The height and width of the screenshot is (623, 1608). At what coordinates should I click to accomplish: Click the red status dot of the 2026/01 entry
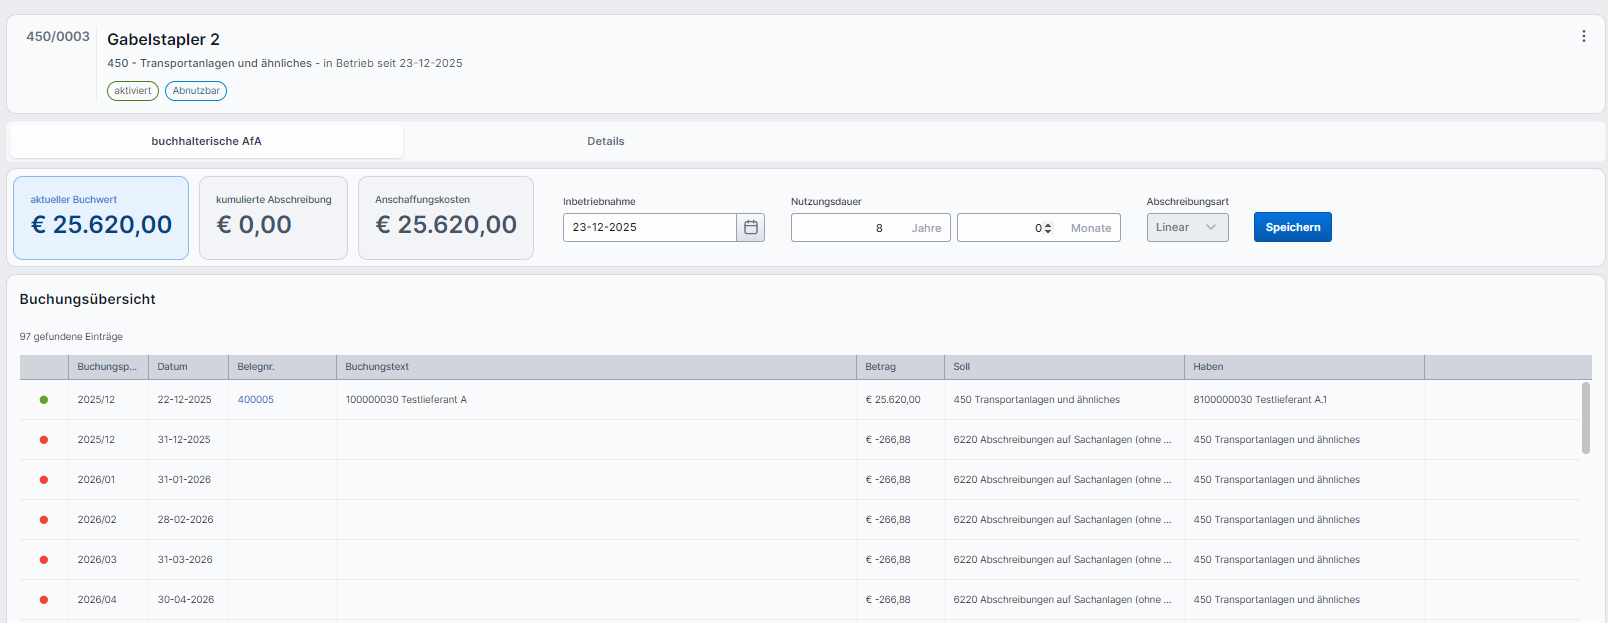(x=44, y=480)
